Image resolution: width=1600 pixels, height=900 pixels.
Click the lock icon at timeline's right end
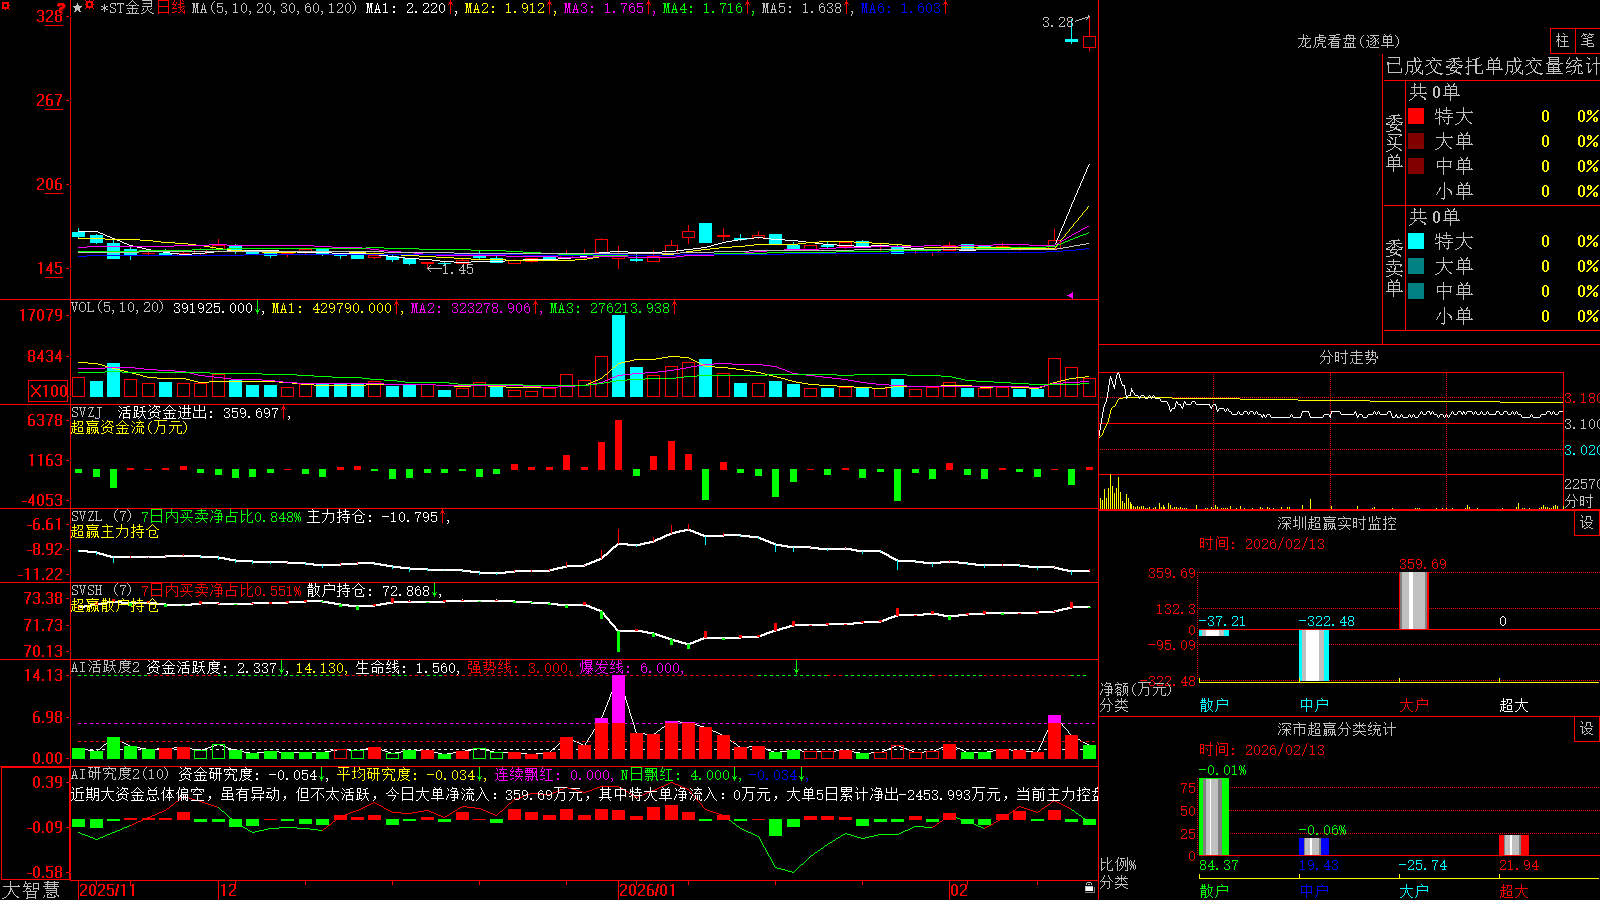[1089, 888]
